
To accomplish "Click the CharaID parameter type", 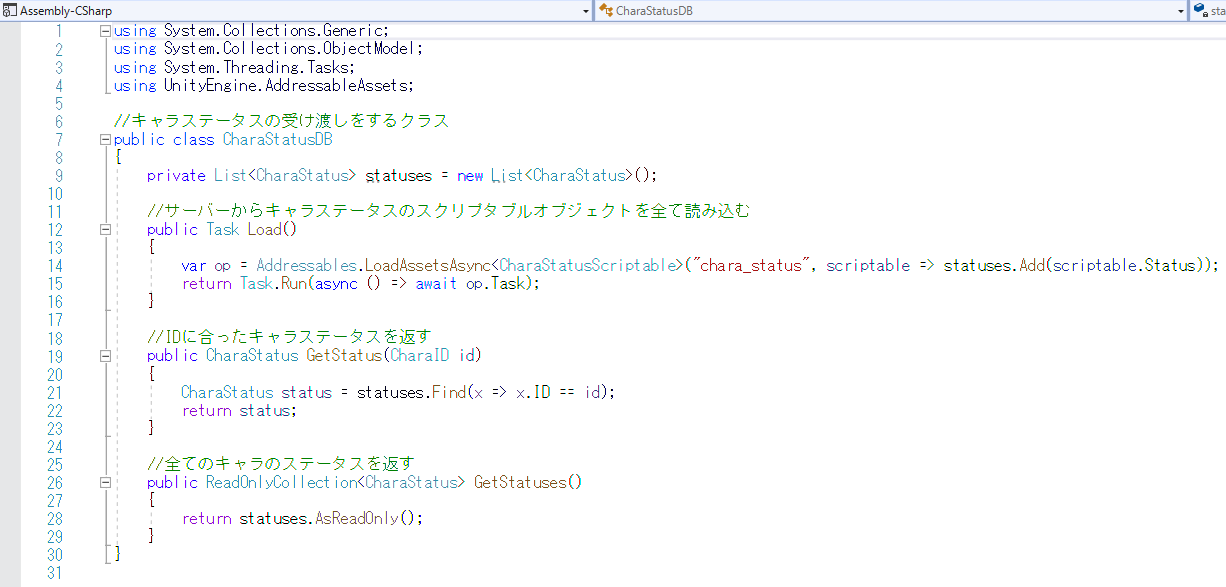I will (422, 355).
